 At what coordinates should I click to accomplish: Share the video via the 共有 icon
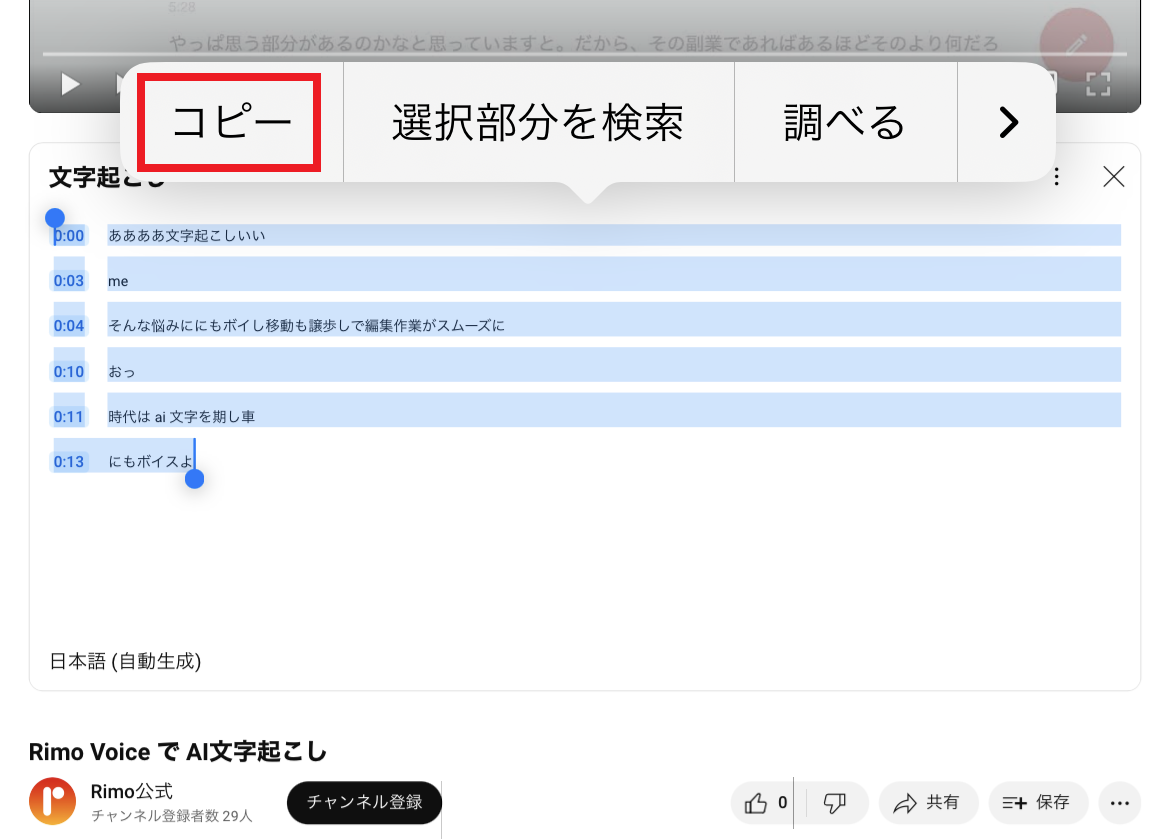pyautogui.click(x=928, y=802)
